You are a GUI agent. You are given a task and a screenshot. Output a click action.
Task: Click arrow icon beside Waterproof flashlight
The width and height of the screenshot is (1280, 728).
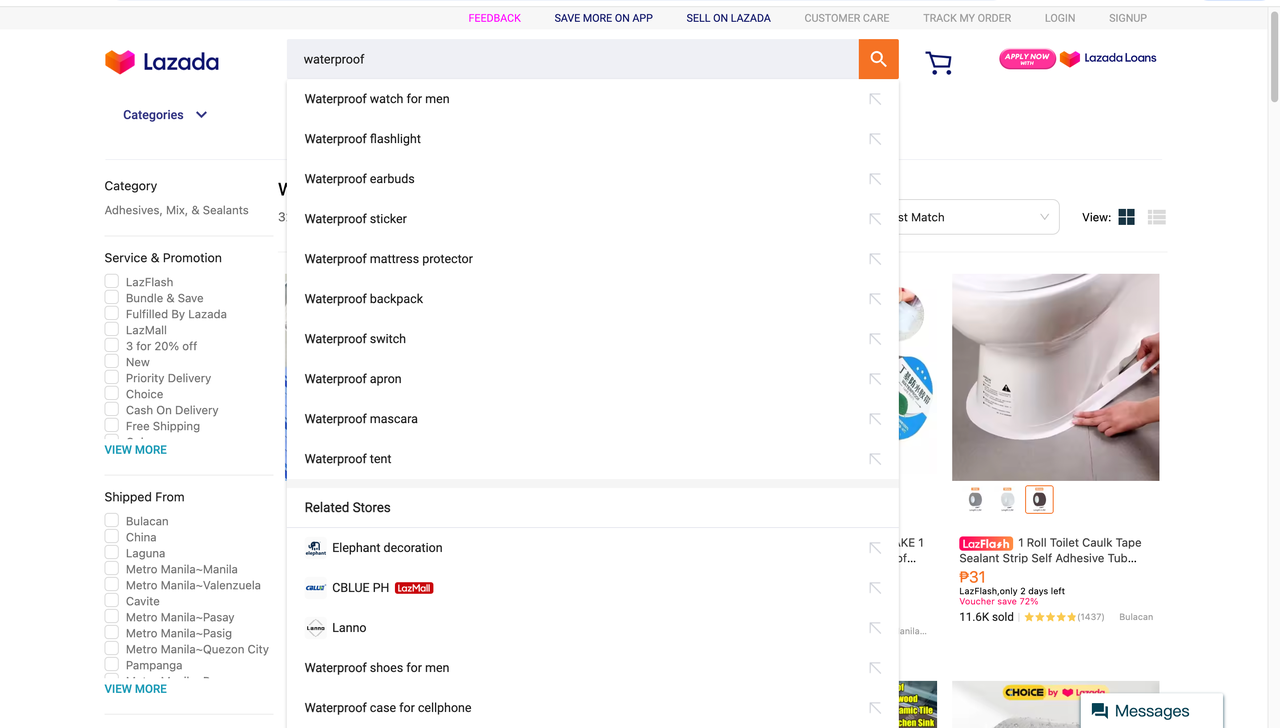875,139
